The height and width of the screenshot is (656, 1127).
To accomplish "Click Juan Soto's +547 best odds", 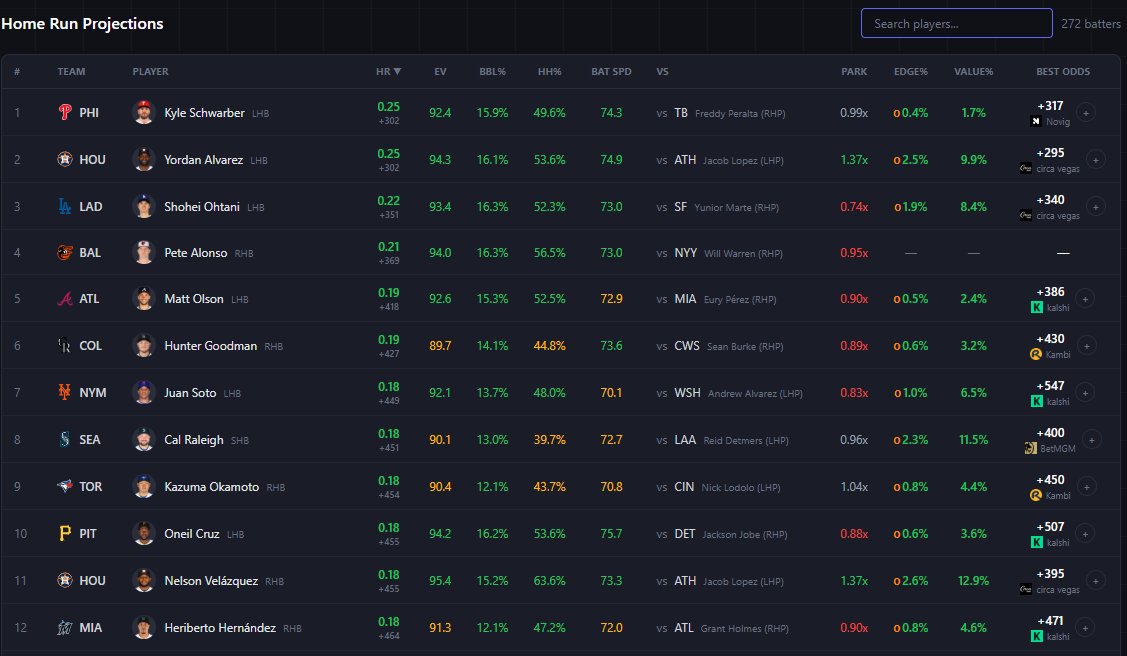I will (1050, 386).
